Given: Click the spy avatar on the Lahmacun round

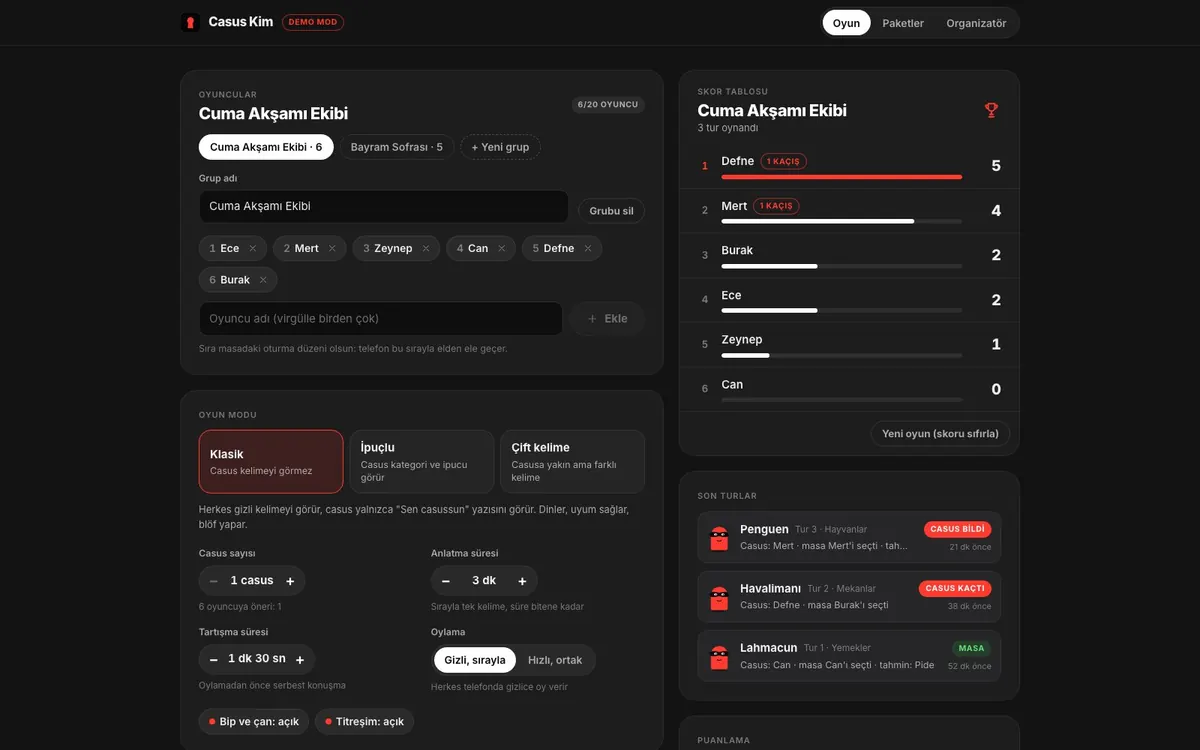Looking at the screenshot, I should pyautogui.click(x=719, y=656).
